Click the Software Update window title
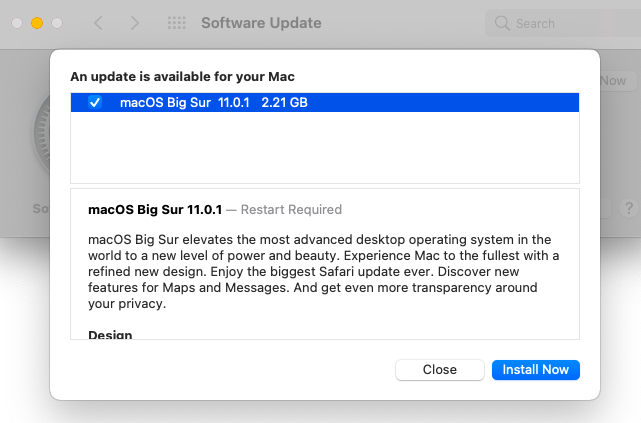The height and width of the screenshot is (423, 641). [261, 23]
